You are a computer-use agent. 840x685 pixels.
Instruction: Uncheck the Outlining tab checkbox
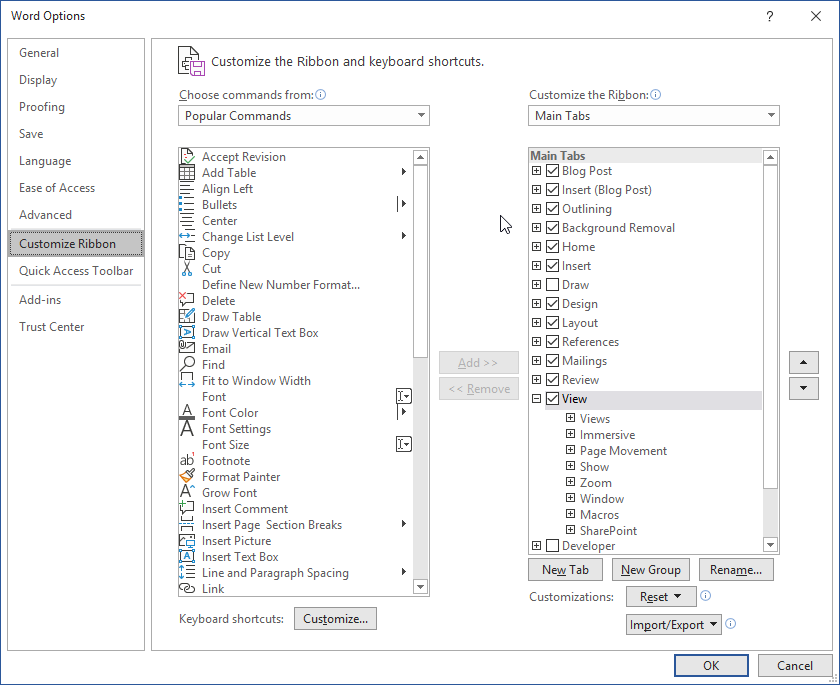tap(552, 208)
